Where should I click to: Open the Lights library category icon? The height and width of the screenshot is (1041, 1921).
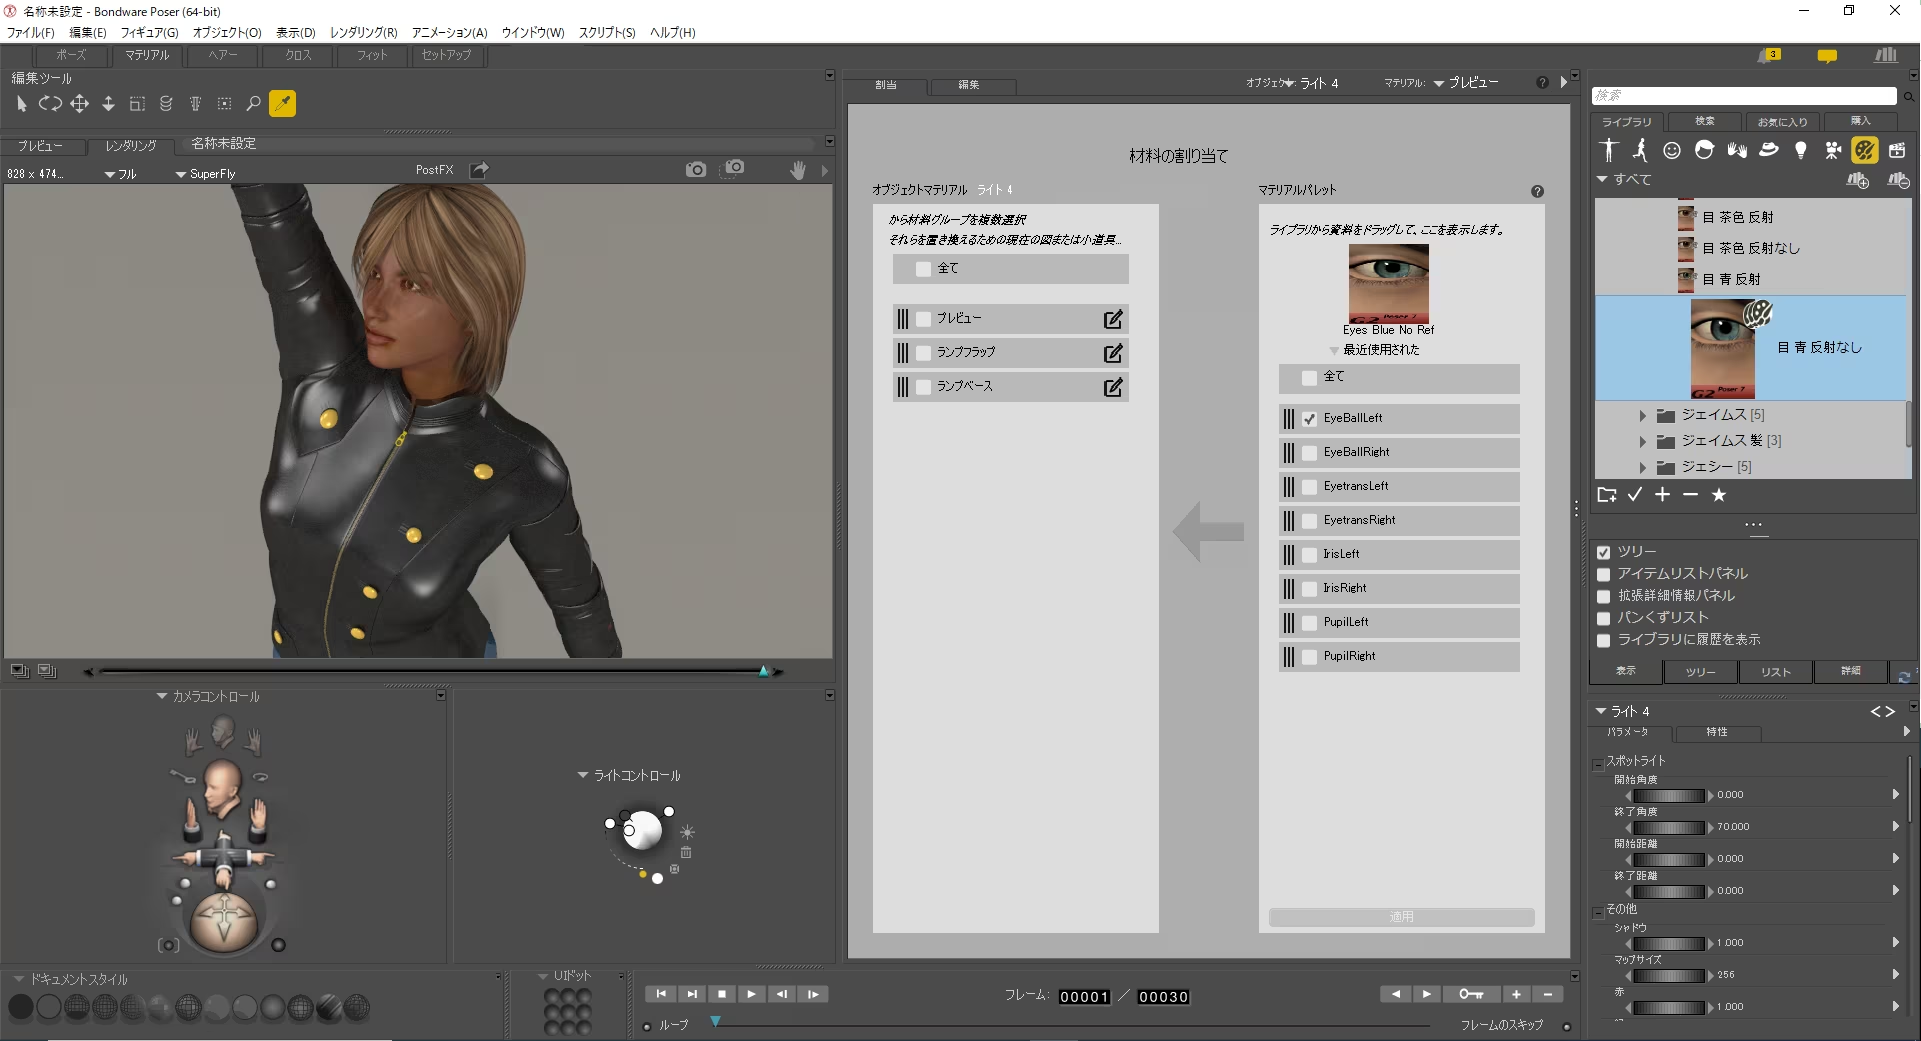(1800, 150)
